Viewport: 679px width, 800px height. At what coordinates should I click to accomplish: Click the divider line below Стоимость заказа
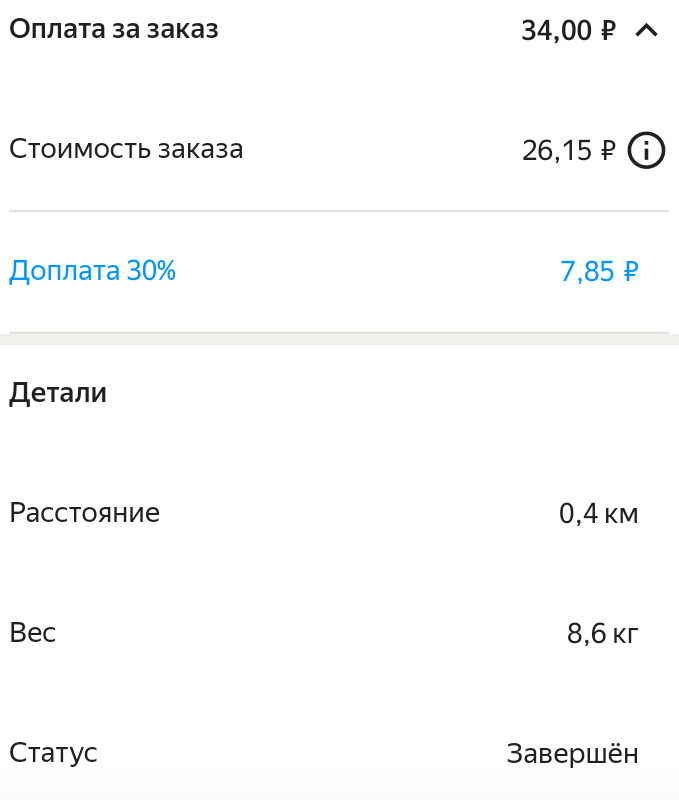tap(339, 211)
